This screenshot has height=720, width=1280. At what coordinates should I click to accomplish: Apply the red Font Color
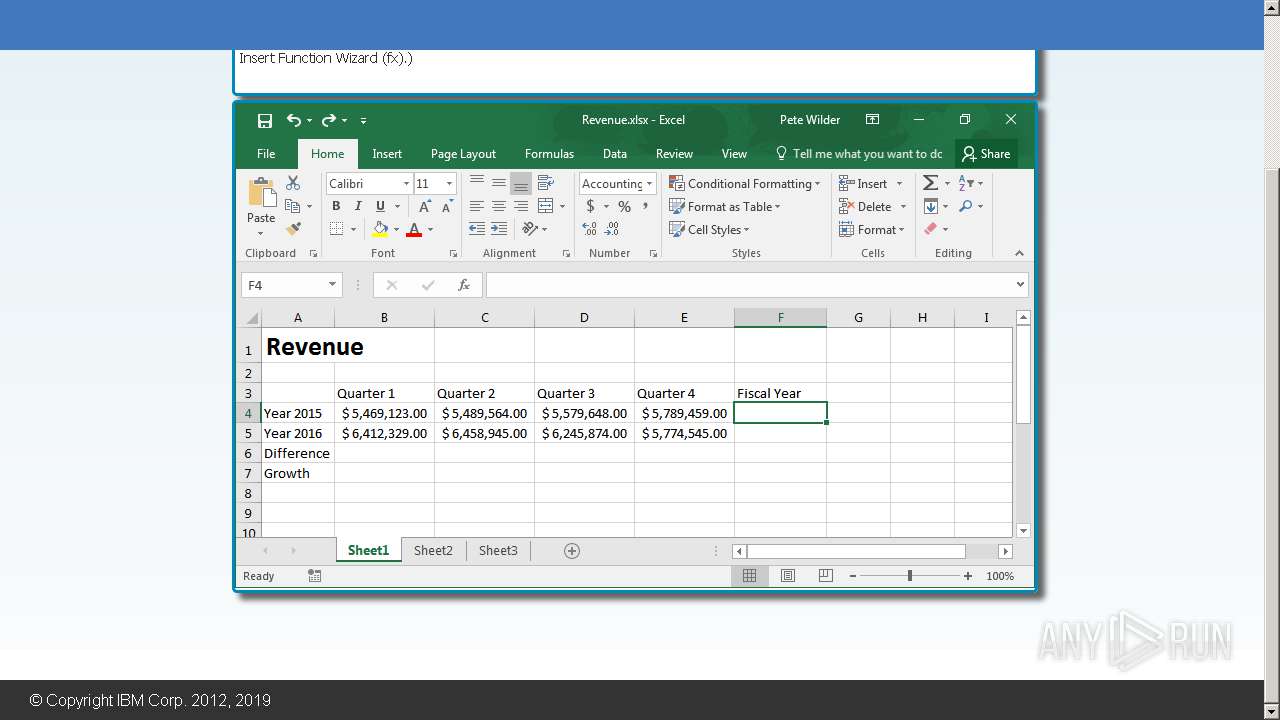pos(414,229)
